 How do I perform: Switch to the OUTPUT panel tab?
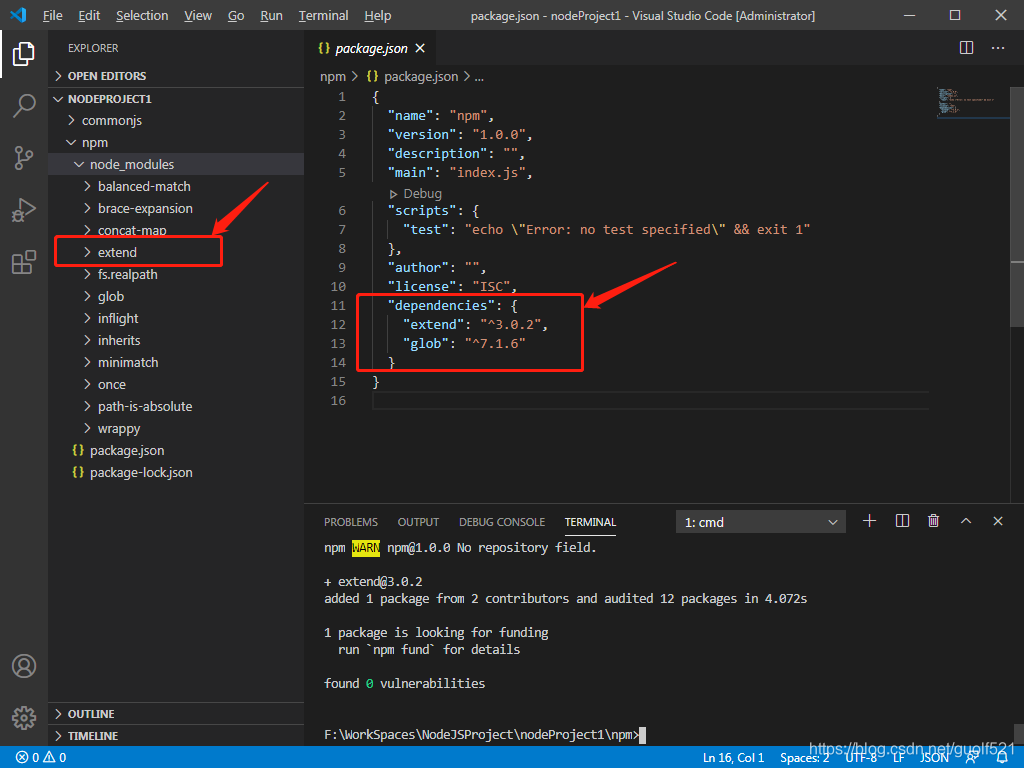click(x=418, y=522)
